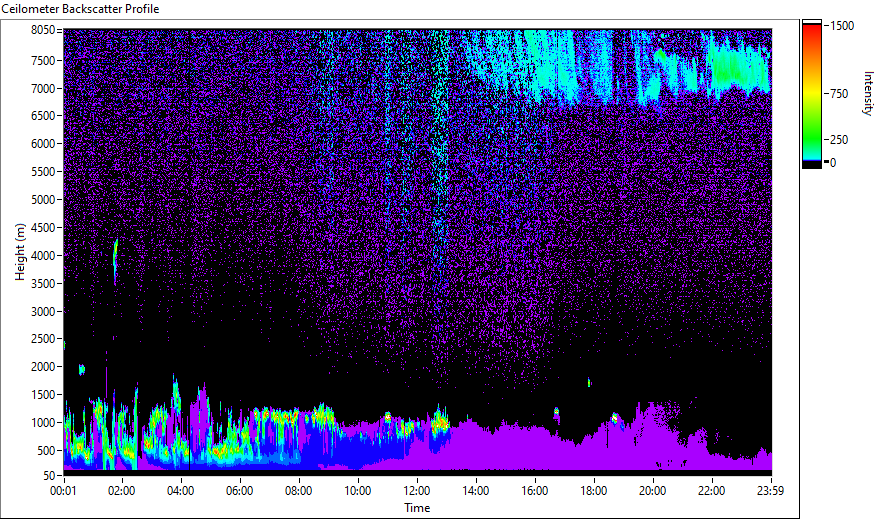Click the 3000 height axis value

pos(43,312)
